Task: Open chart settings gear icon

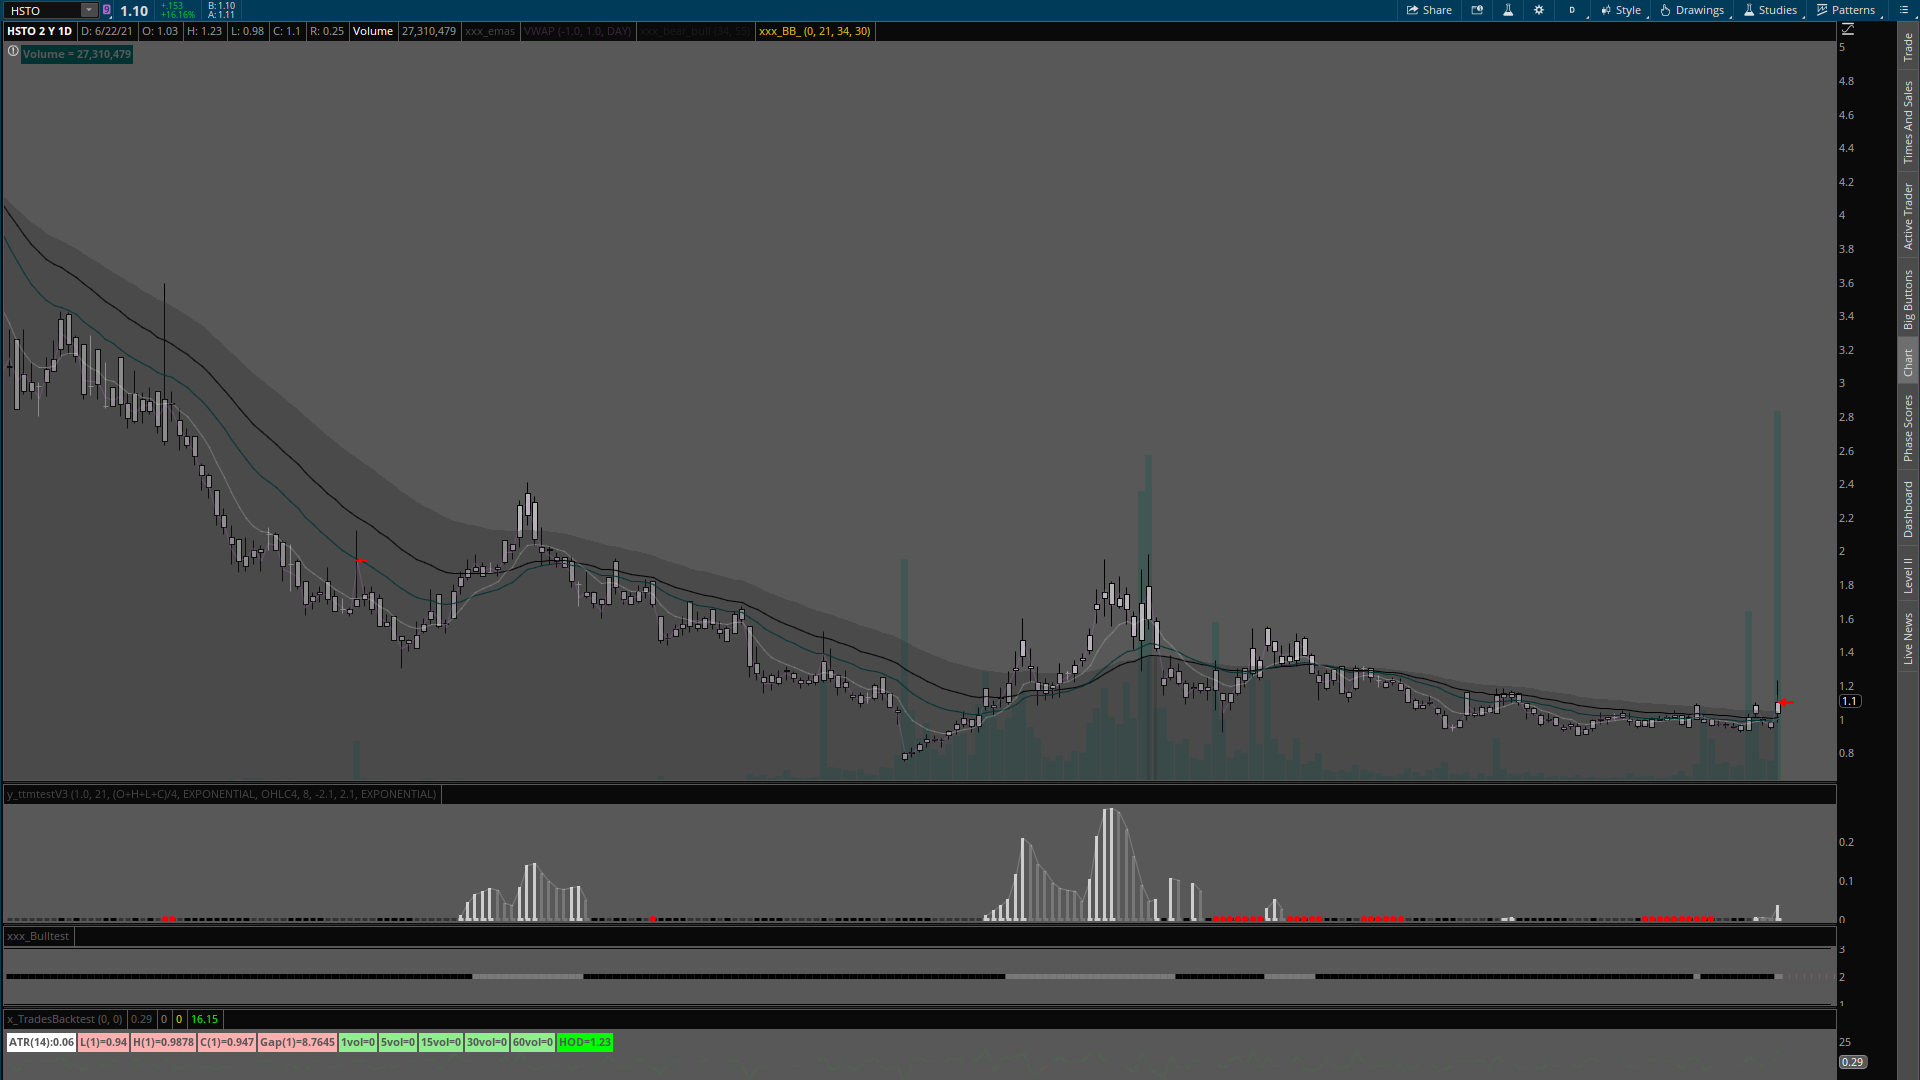Action: [x=1539, y=10]
